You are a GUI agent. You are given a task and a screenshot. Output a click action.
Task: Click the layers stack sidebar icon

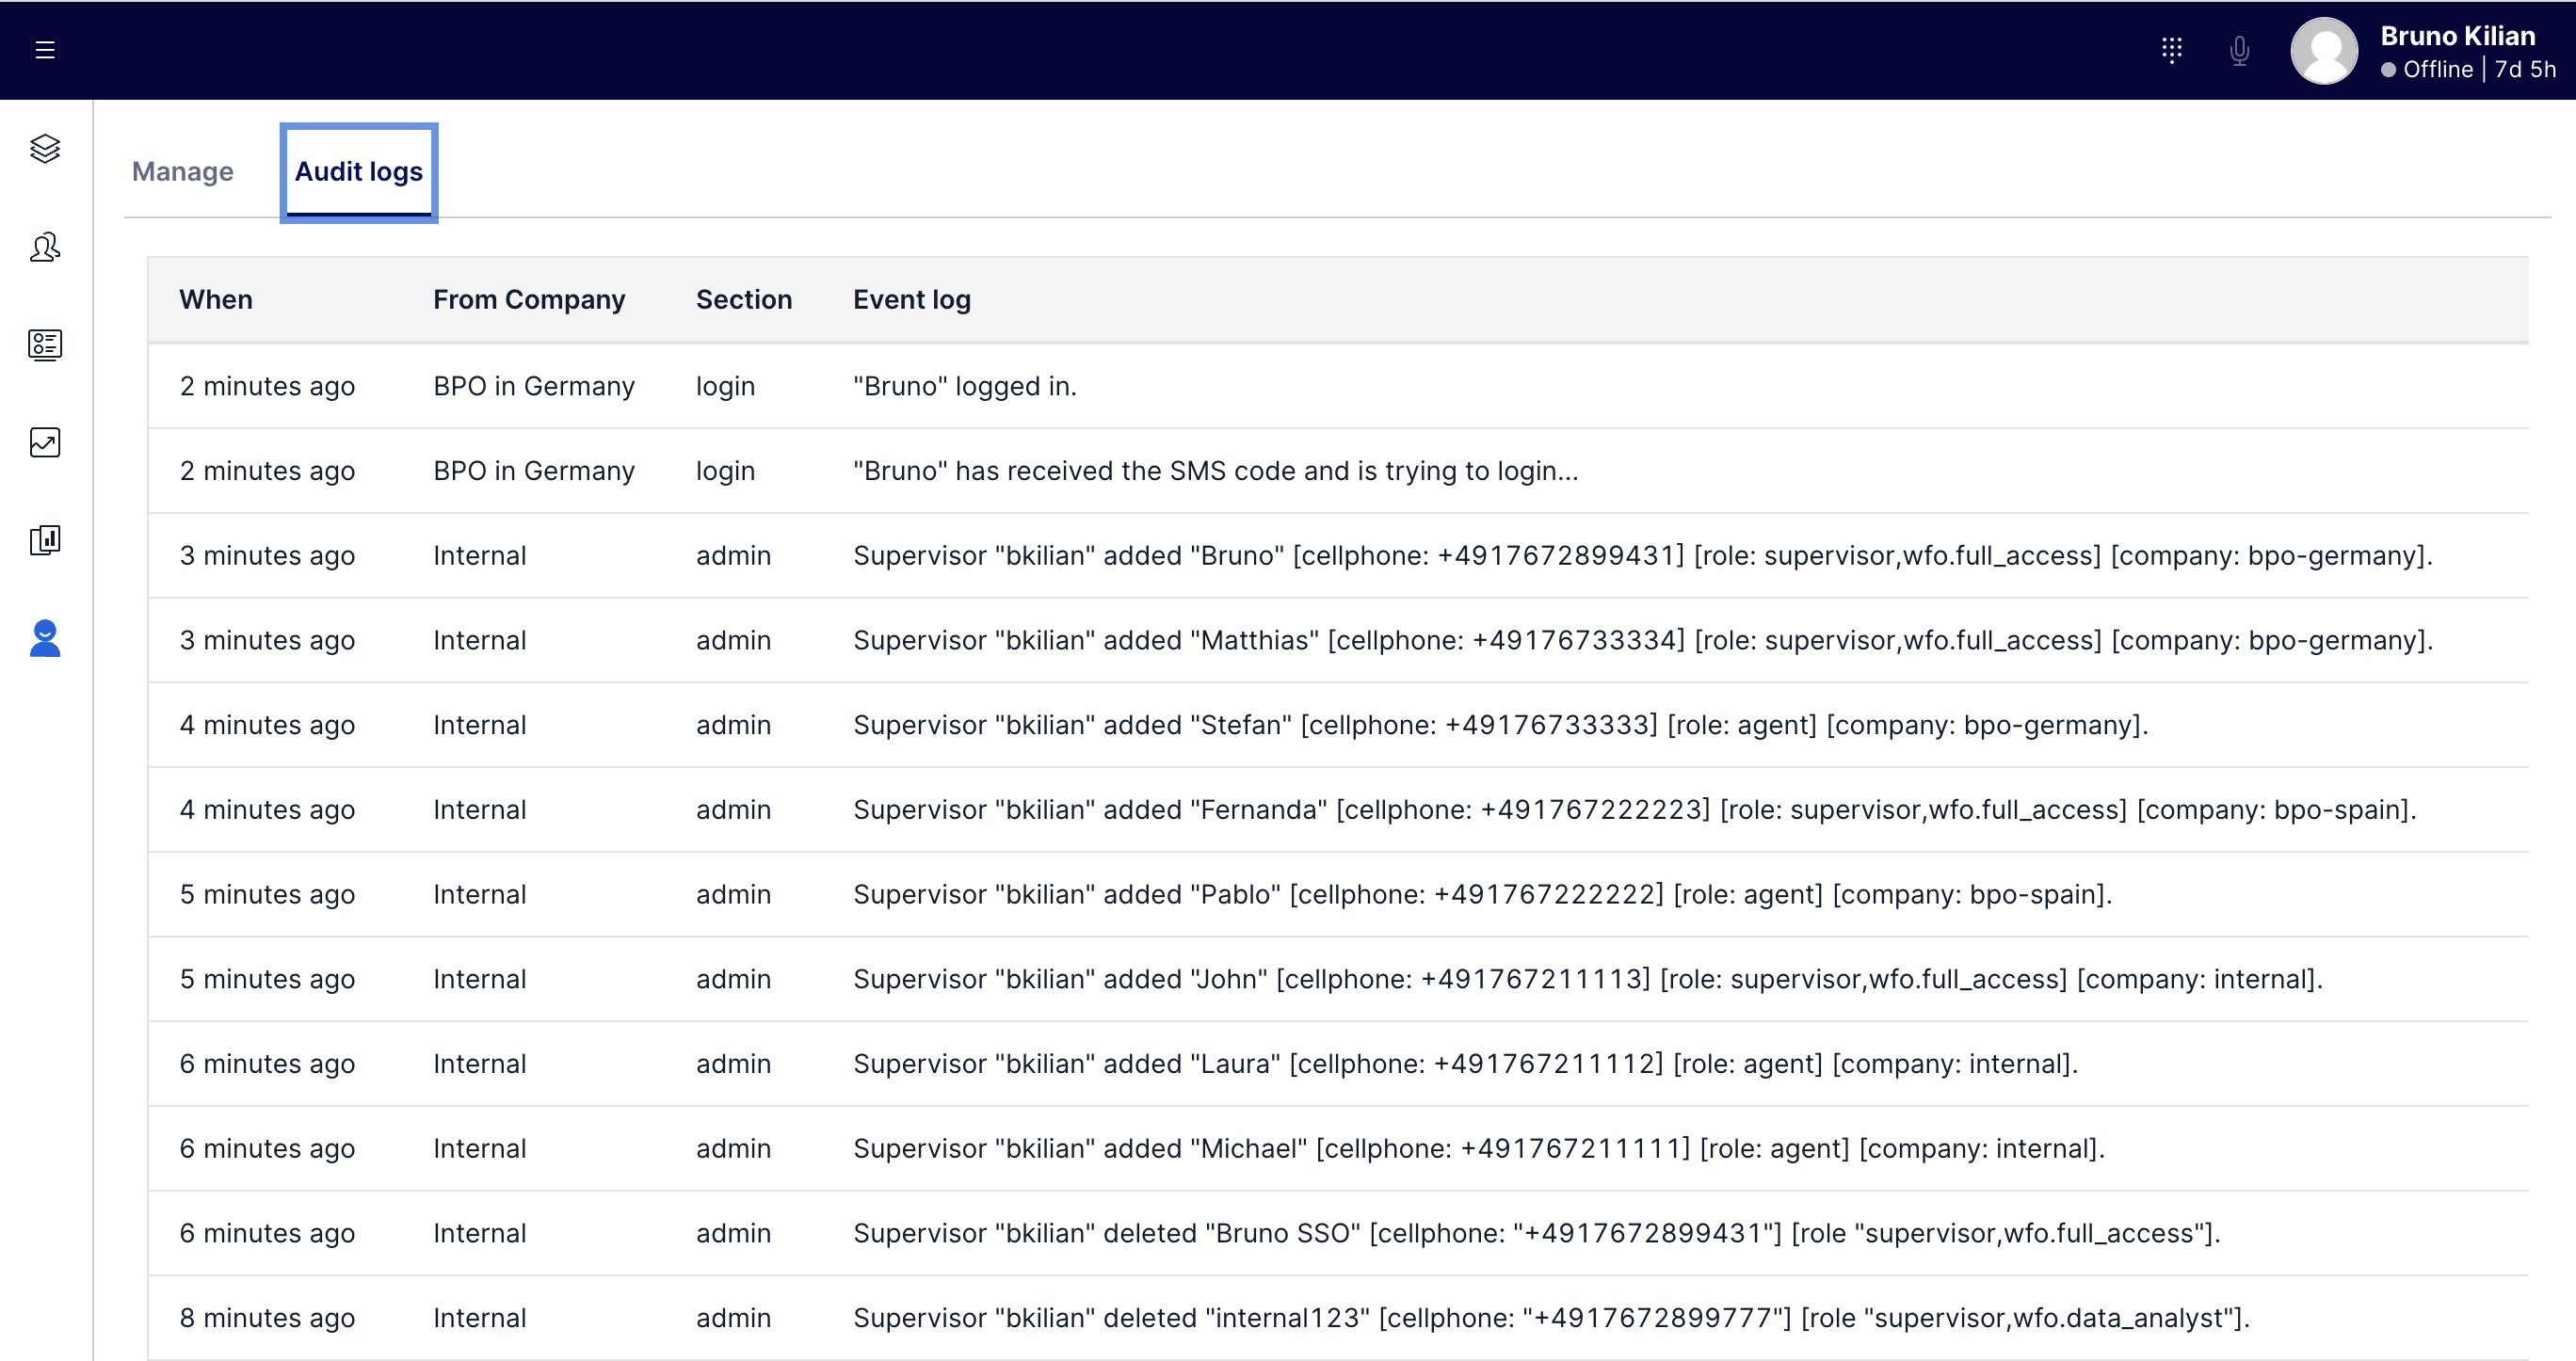click(x=45, y=149)
